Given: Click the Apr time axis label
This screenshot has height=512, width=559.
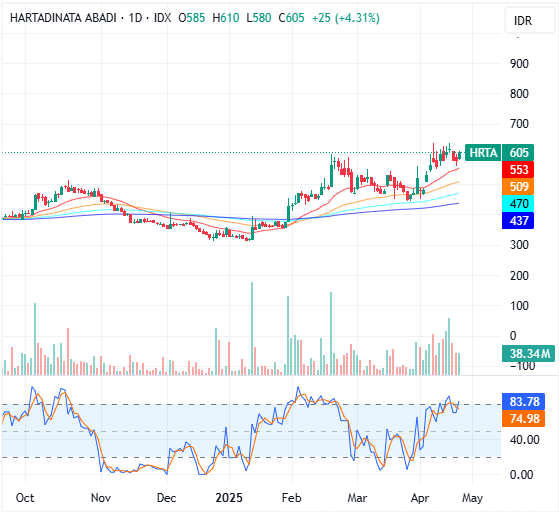Looking at the screenshot, I should (x=420, y=497).
